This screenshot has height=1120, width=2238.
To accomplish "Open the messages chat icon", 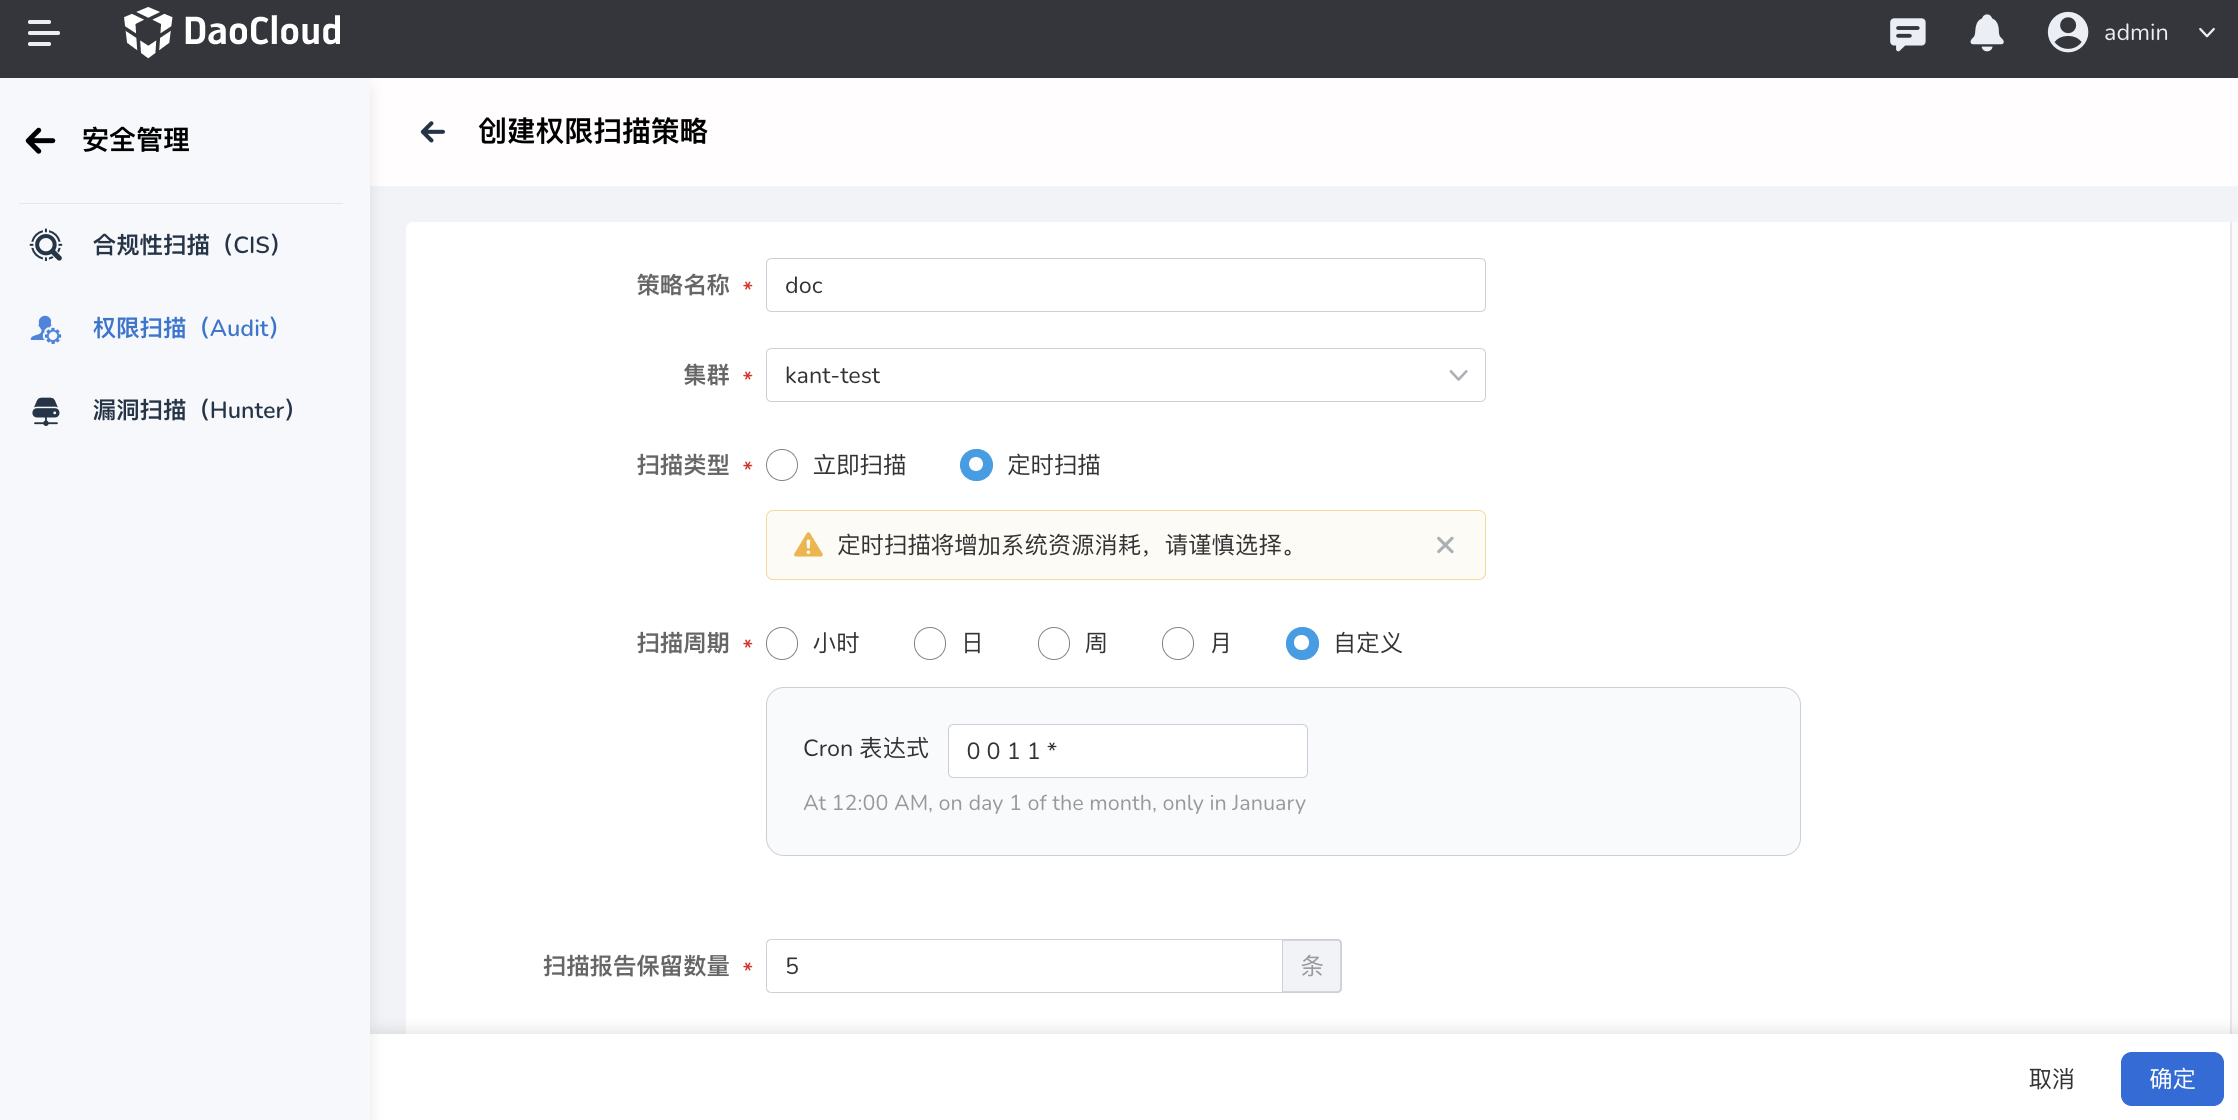I will pyautogui.click(x=1907, y=33).
